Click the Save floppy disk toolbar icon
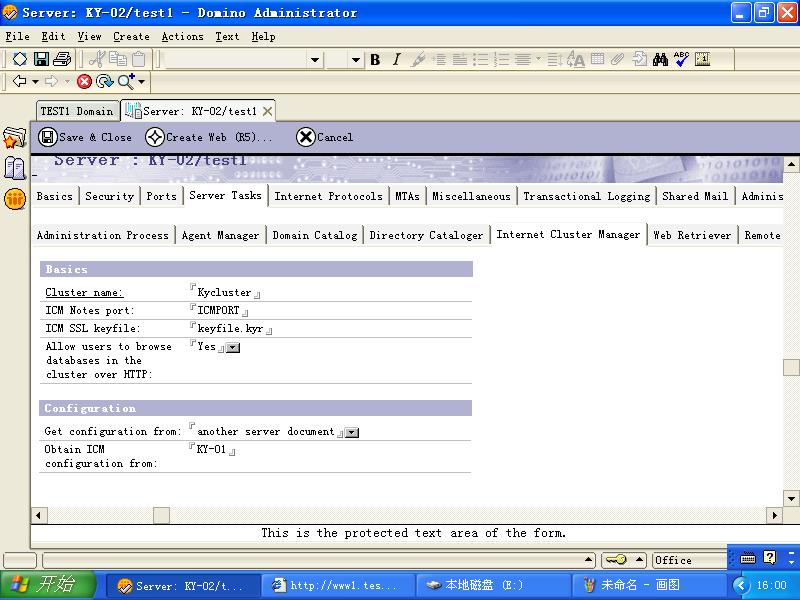 pyautogui.click(x=42, y=60)
